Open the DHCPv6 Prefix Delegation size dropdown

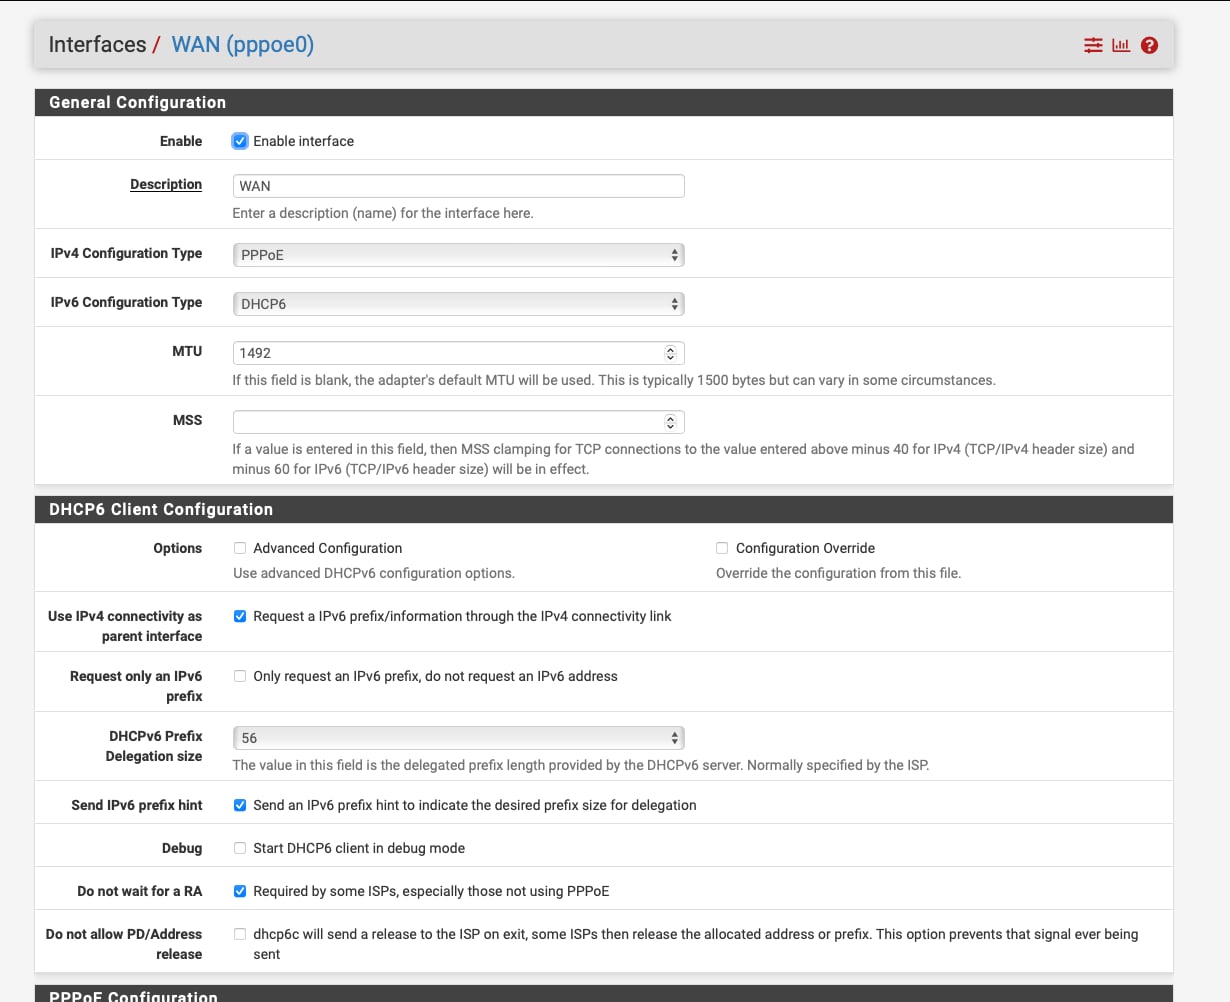(458, 738)
